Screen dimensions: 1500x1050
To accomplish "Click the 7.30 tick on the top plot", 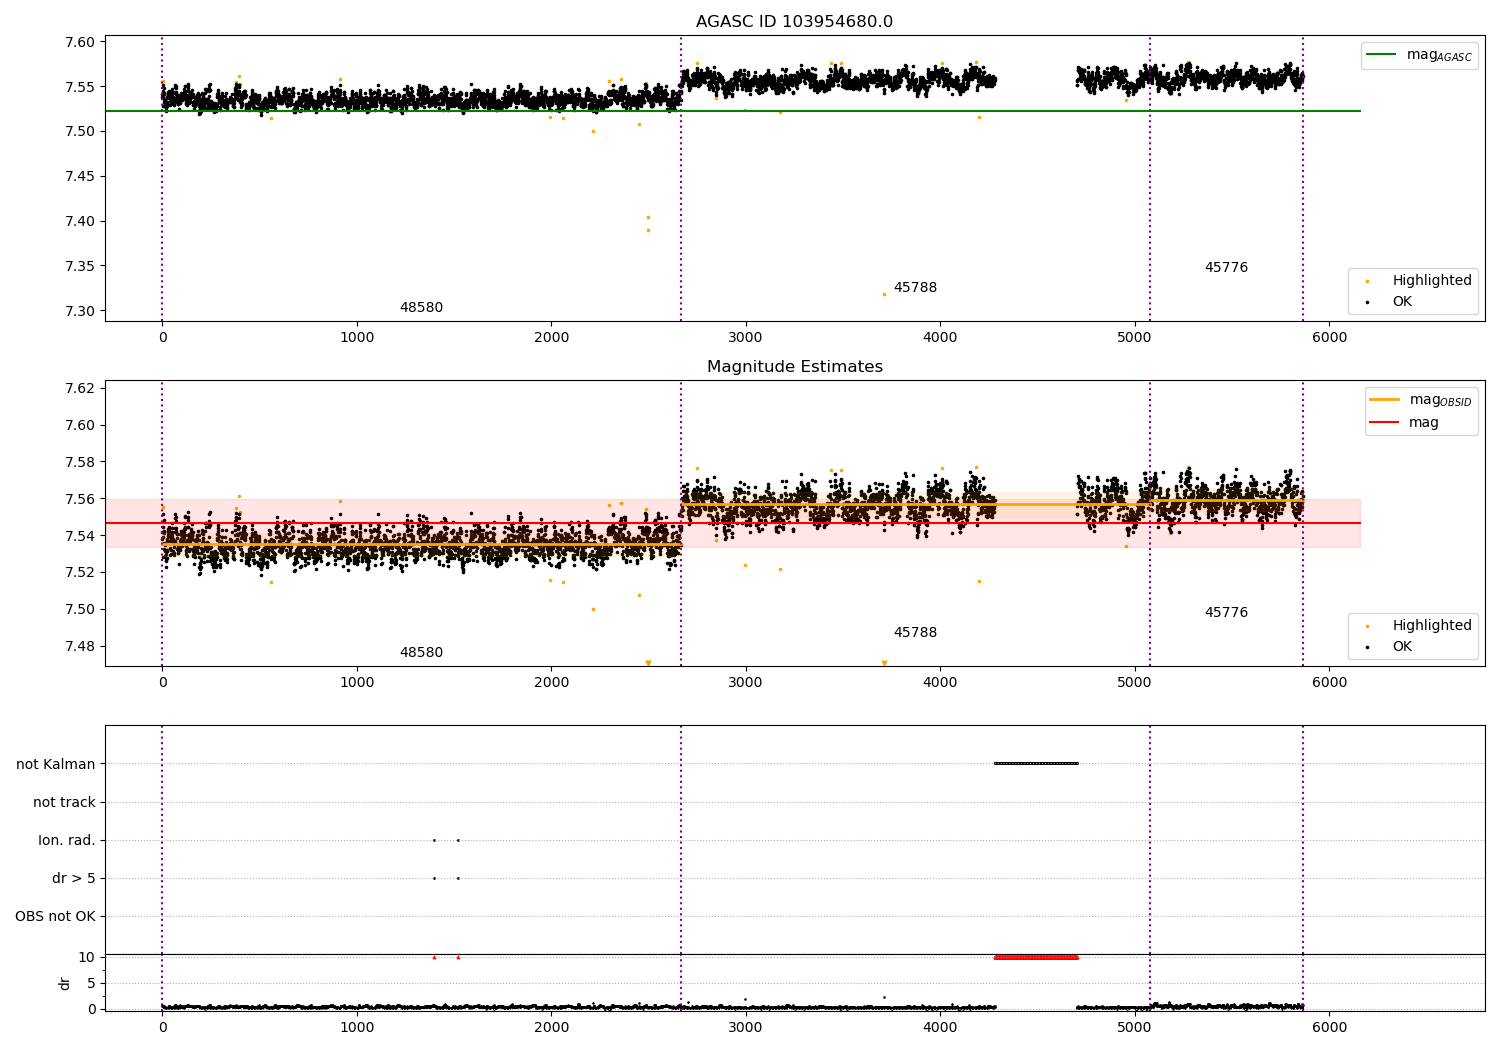I will pyautogui.click(x=81, y=311).
